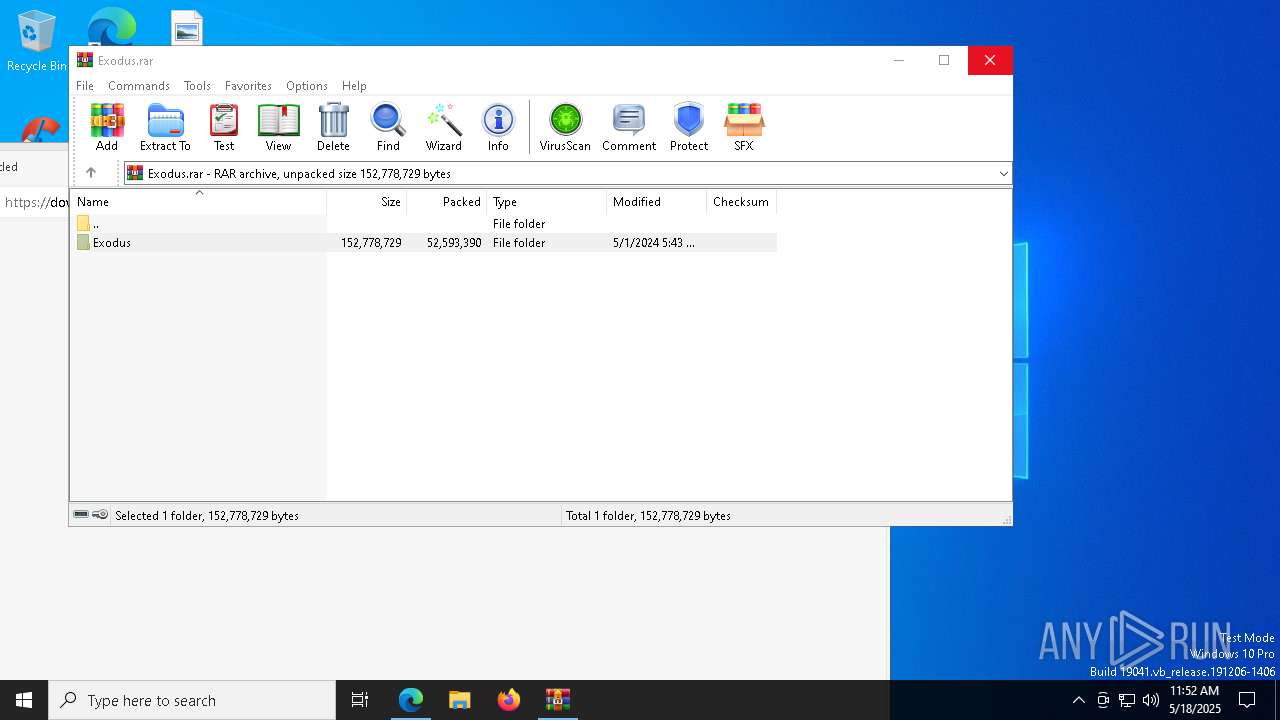Click the WinRAR taskbar icon
Viewport: 1280px width, 720px height.
558,700
